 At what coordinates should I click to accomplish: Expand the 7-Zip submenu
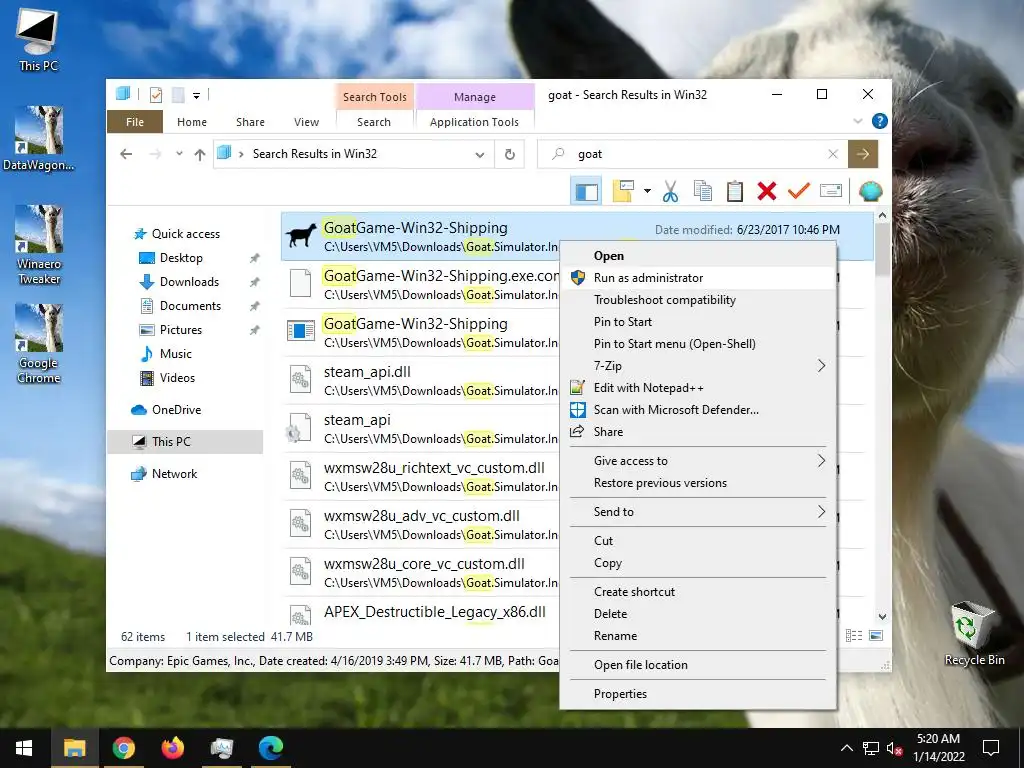tap(698, 366)
